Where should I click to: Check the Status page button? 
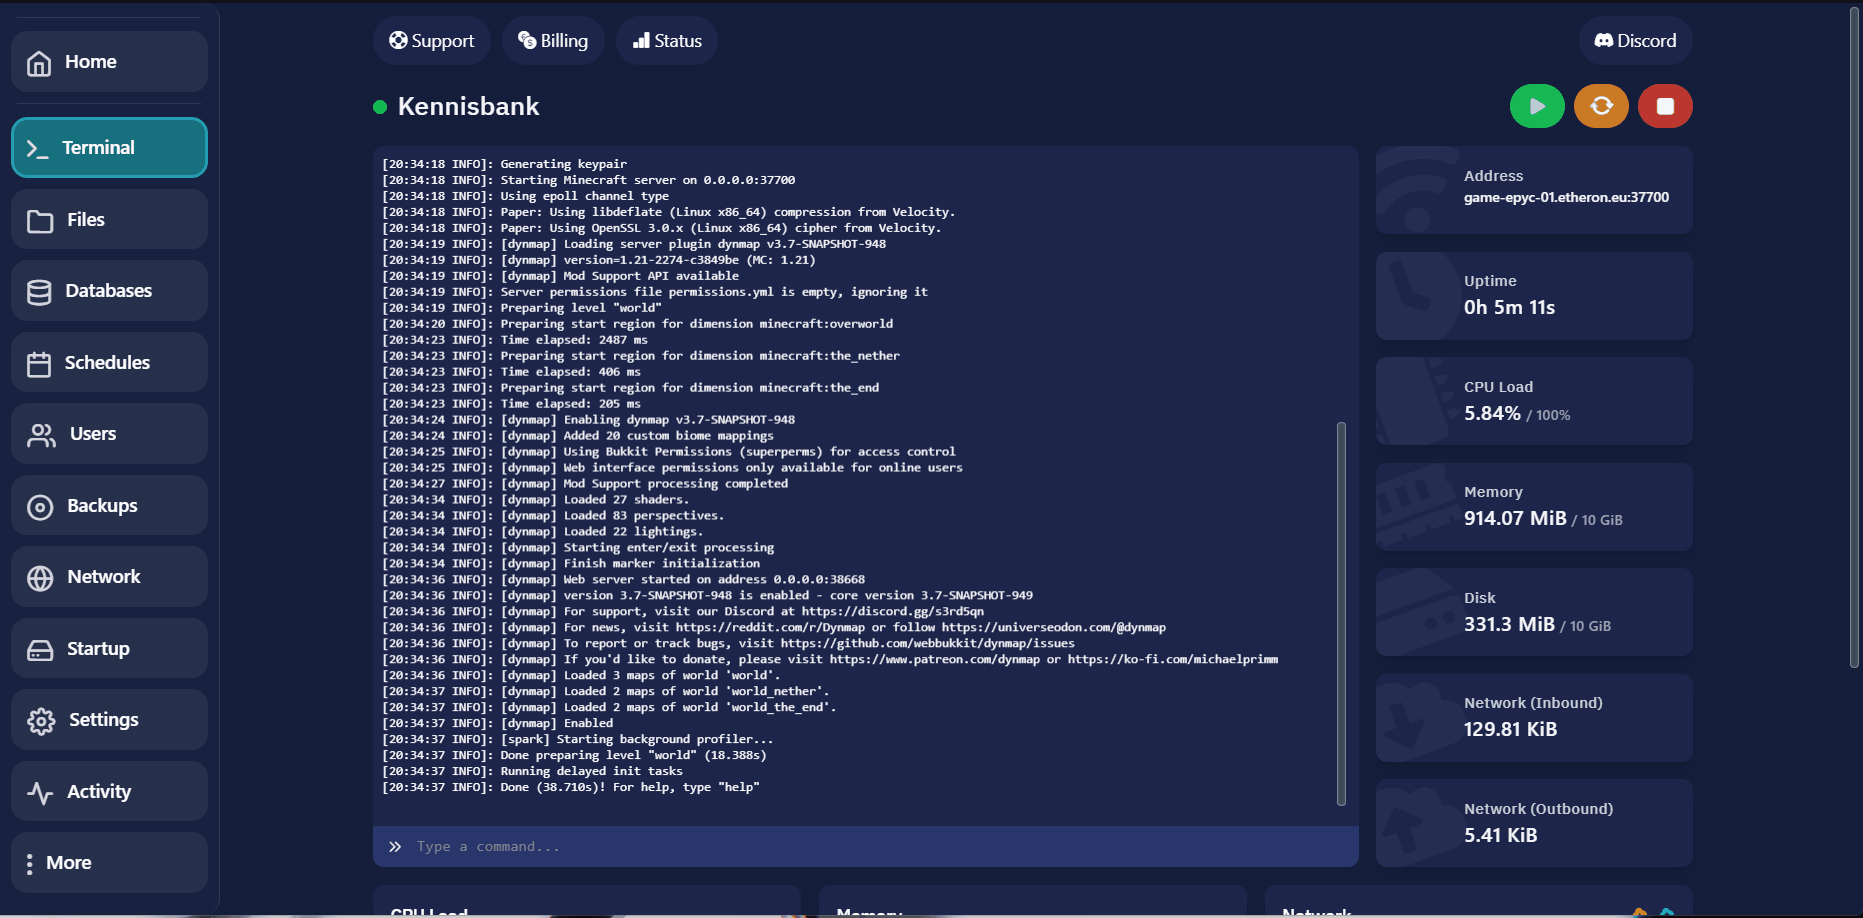pyautogui.click(x=667, y=41)
